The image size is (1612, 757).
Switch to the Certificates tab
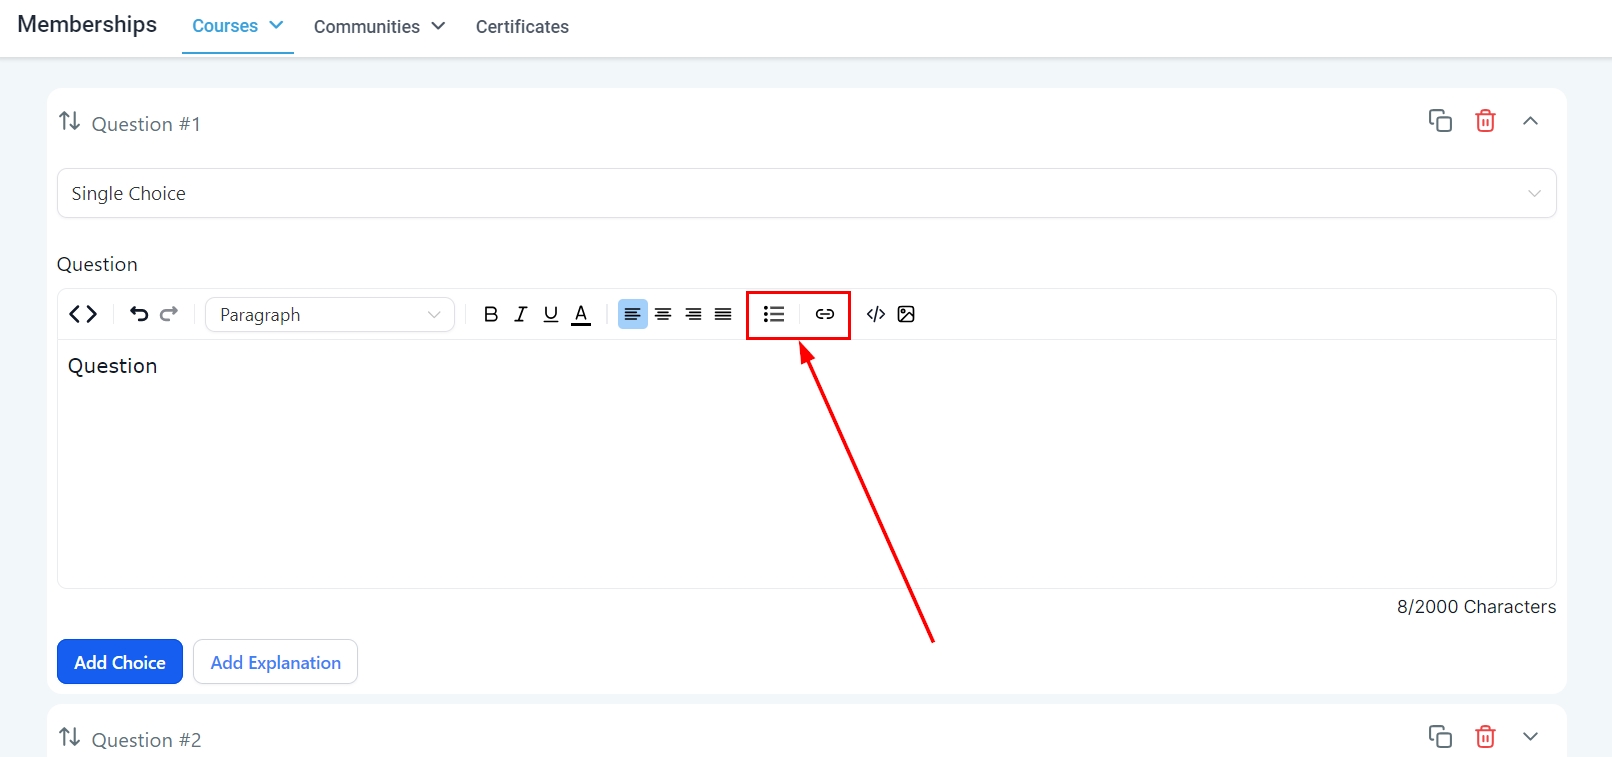pyautogui.click(x=522, y=27)
